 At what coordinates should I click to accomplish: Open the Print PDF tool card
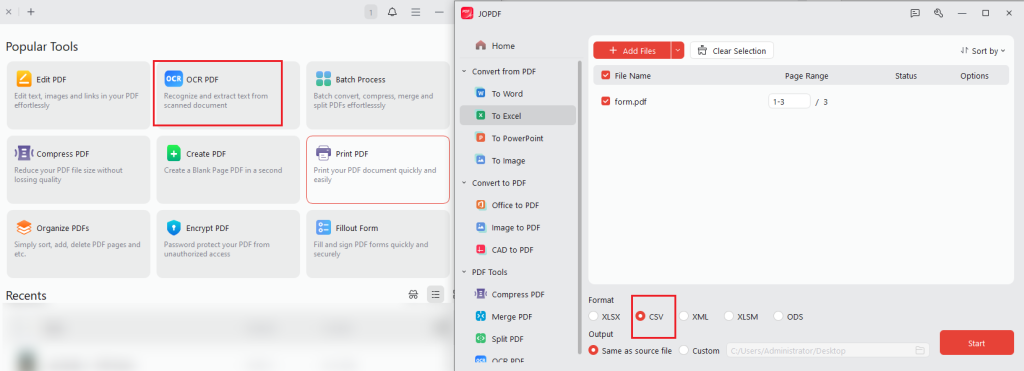[x=377, y=170]
